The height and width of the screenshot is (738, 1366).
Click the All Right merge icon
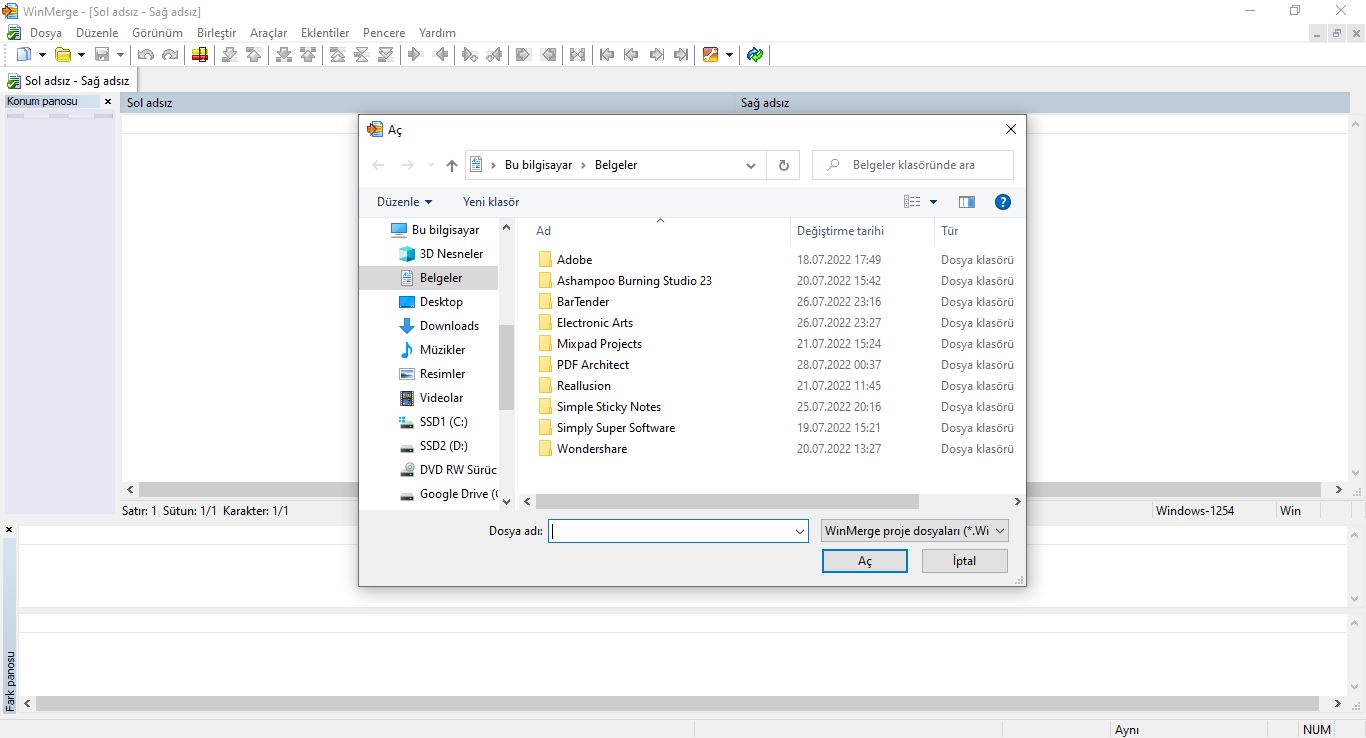pyautogui.click(x=524, y=54)
